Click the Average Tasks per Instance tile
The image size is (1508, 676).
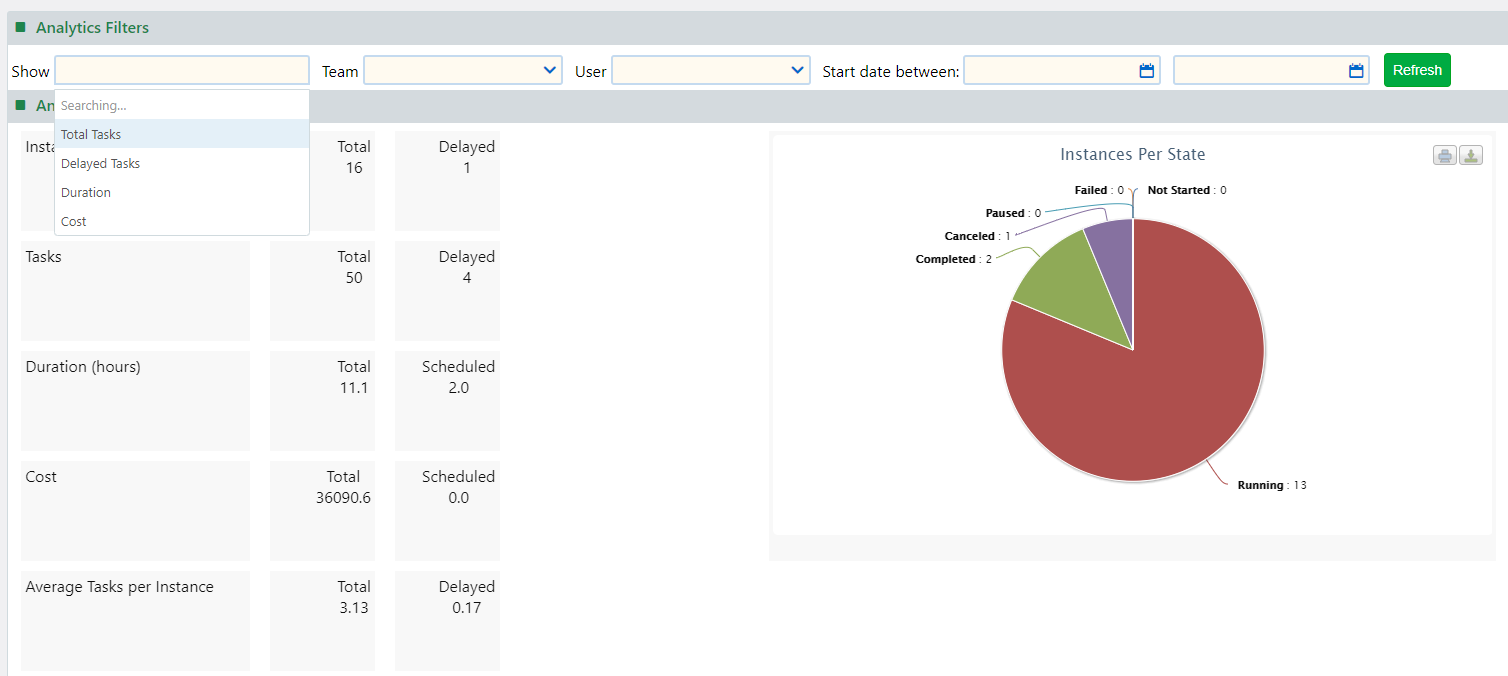[x=135, y=620]
